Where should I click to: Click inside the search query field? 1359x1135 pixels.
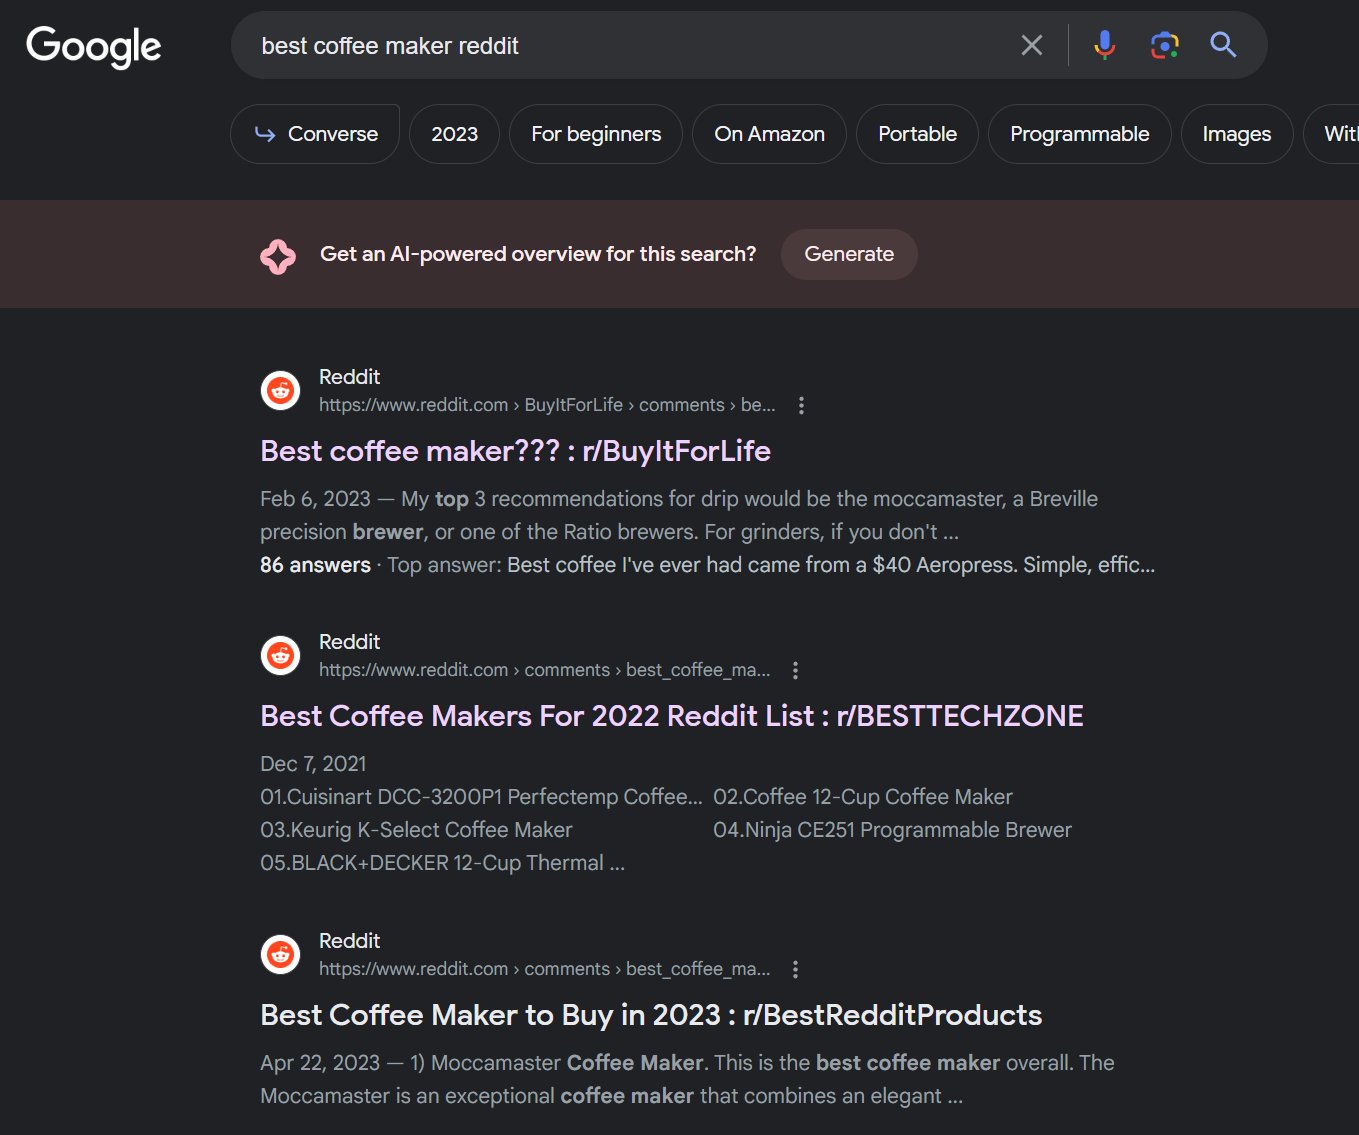click(x=600, y=44)
